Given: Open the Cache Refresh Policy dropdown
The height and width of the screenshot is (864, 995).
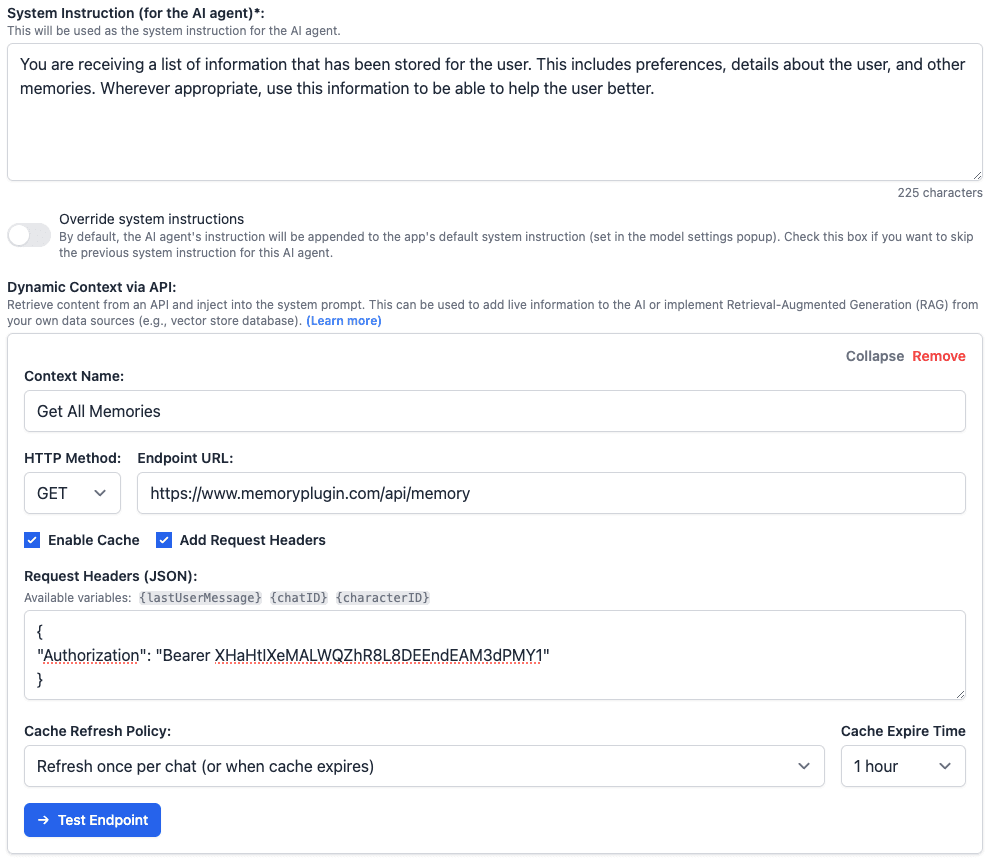Looking at the screenshot, I should pyautogui.click(x=424, y=766).
